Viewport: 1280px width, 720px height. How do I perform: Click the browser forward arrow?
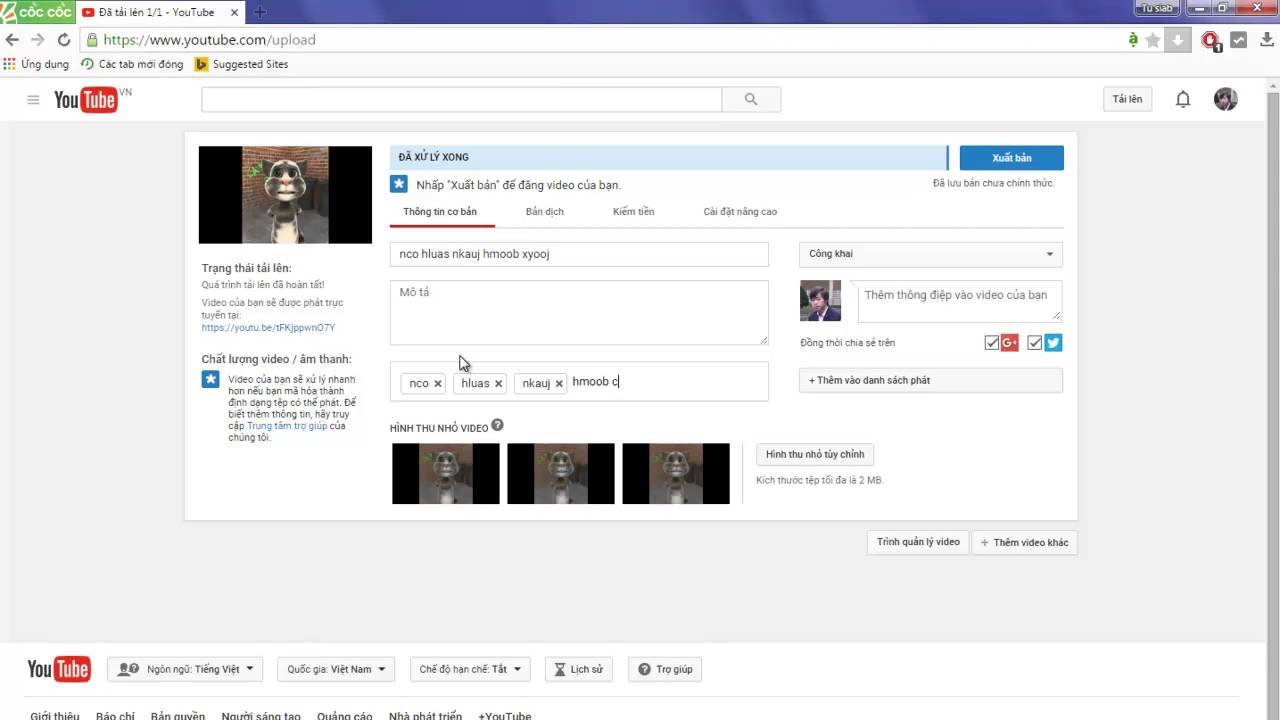point(38,40)
